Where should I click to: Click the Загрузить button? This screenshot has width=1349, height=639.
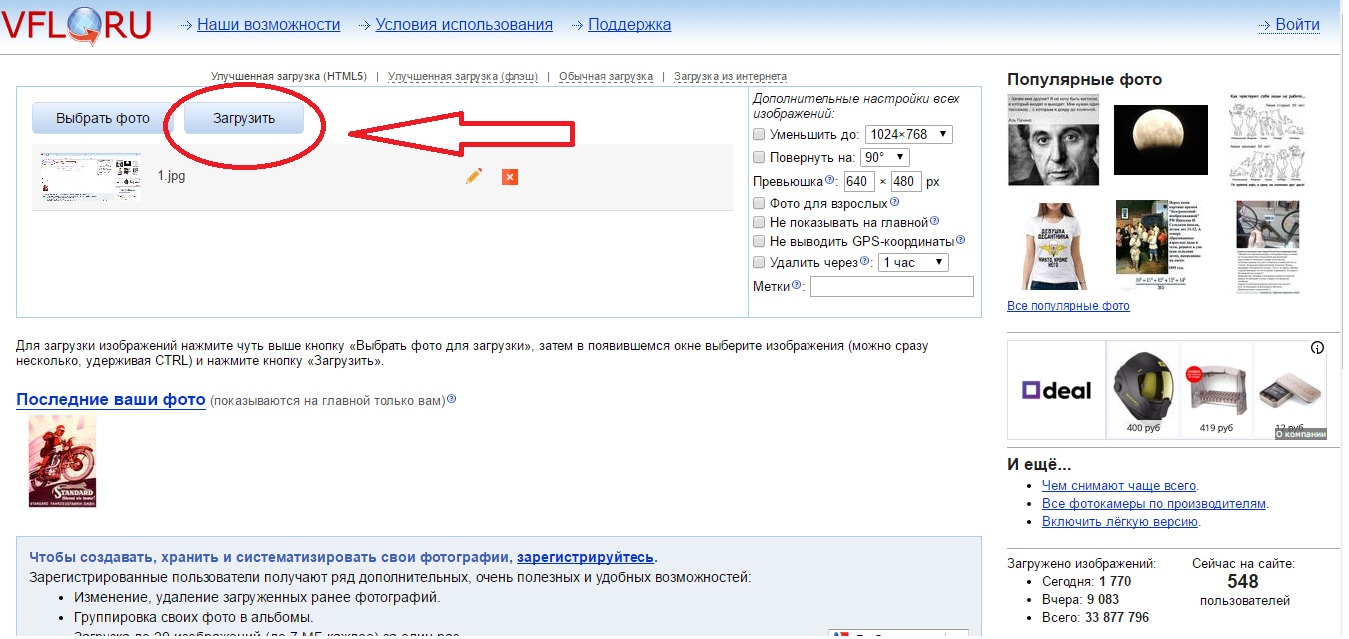(x=244, y=118)
